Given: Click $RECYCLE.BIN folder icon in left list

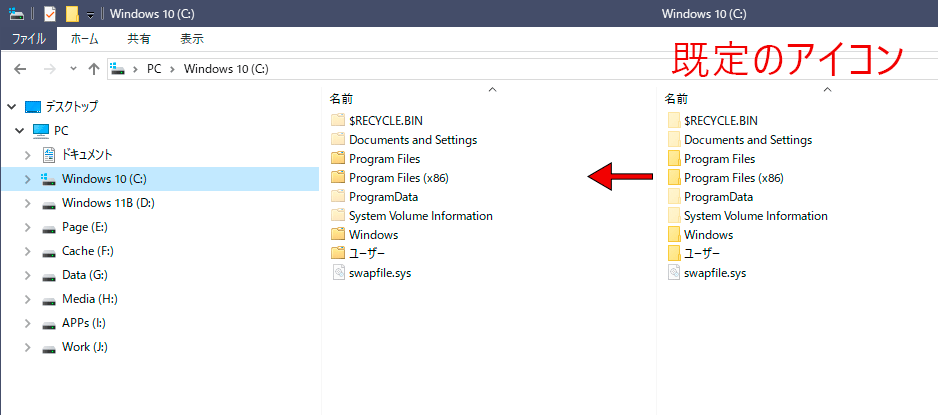Looking at the screenshot, I should tap(338, 120).
